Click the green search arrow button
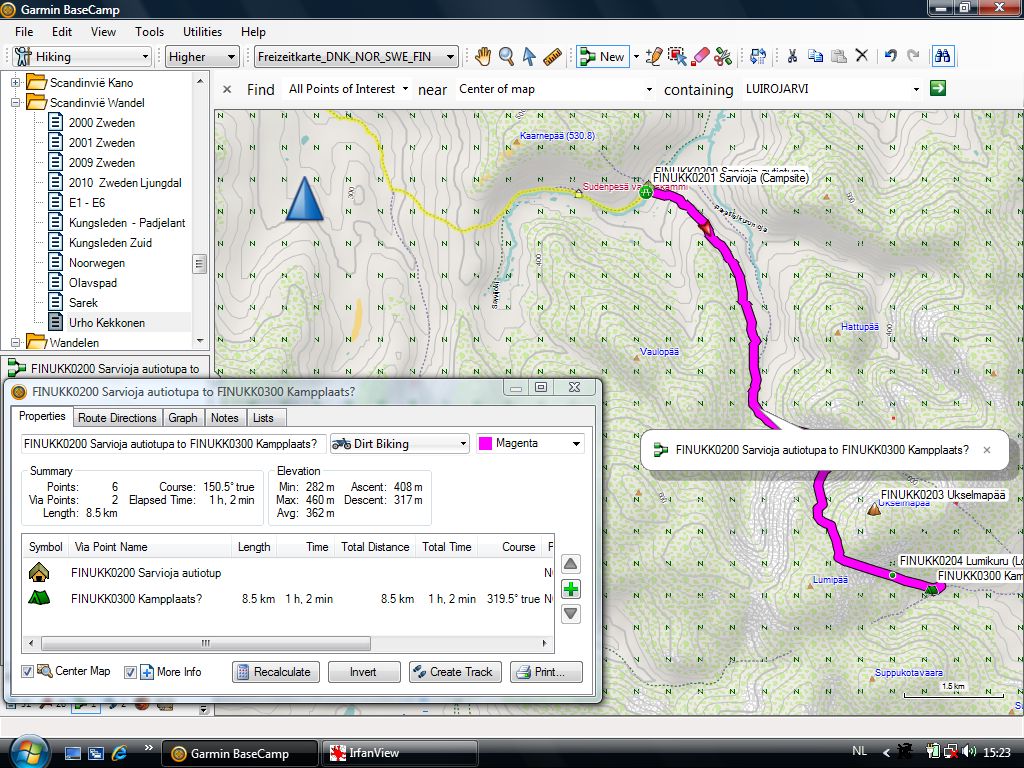 coord(938,89)
